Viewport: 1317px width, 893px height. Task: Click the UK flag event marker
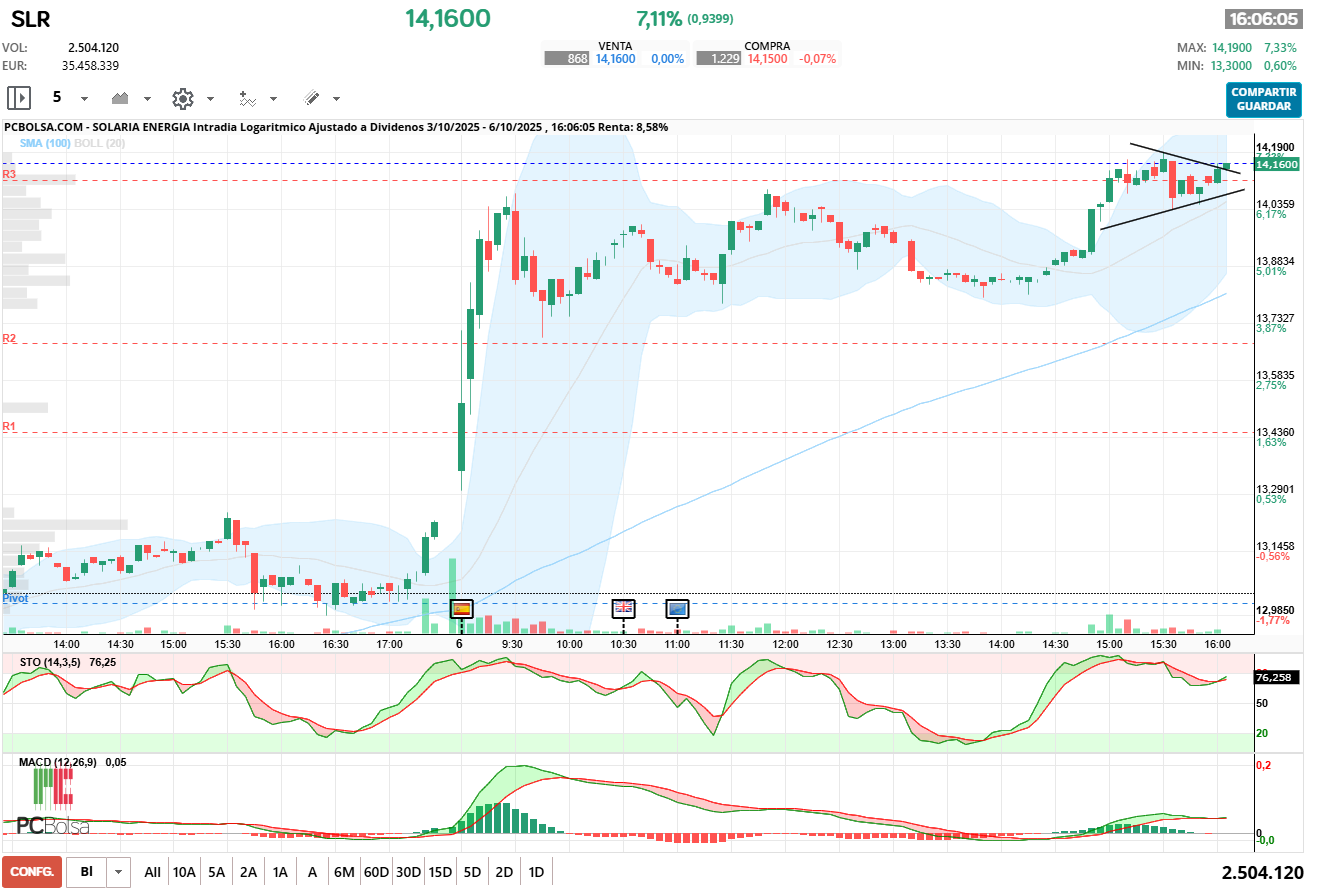tap(623, 607)
